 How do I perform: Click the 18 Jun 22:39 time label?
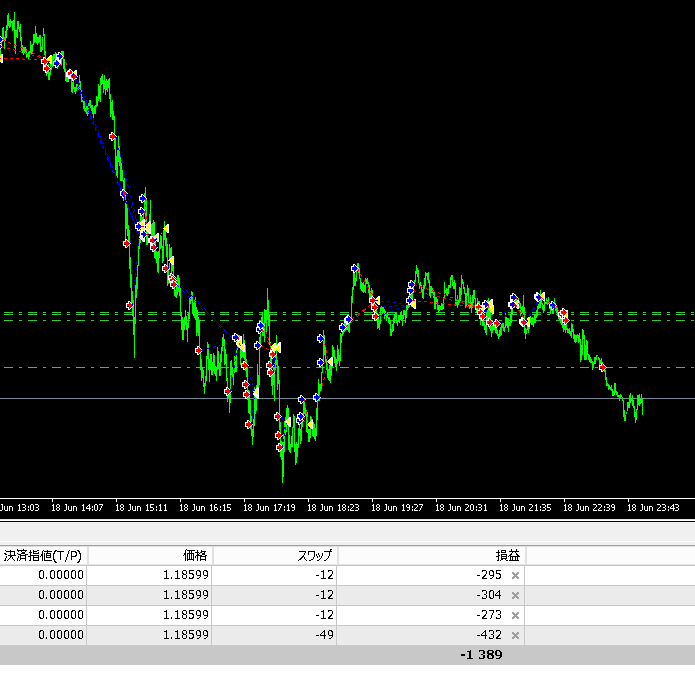click(589, 508)
